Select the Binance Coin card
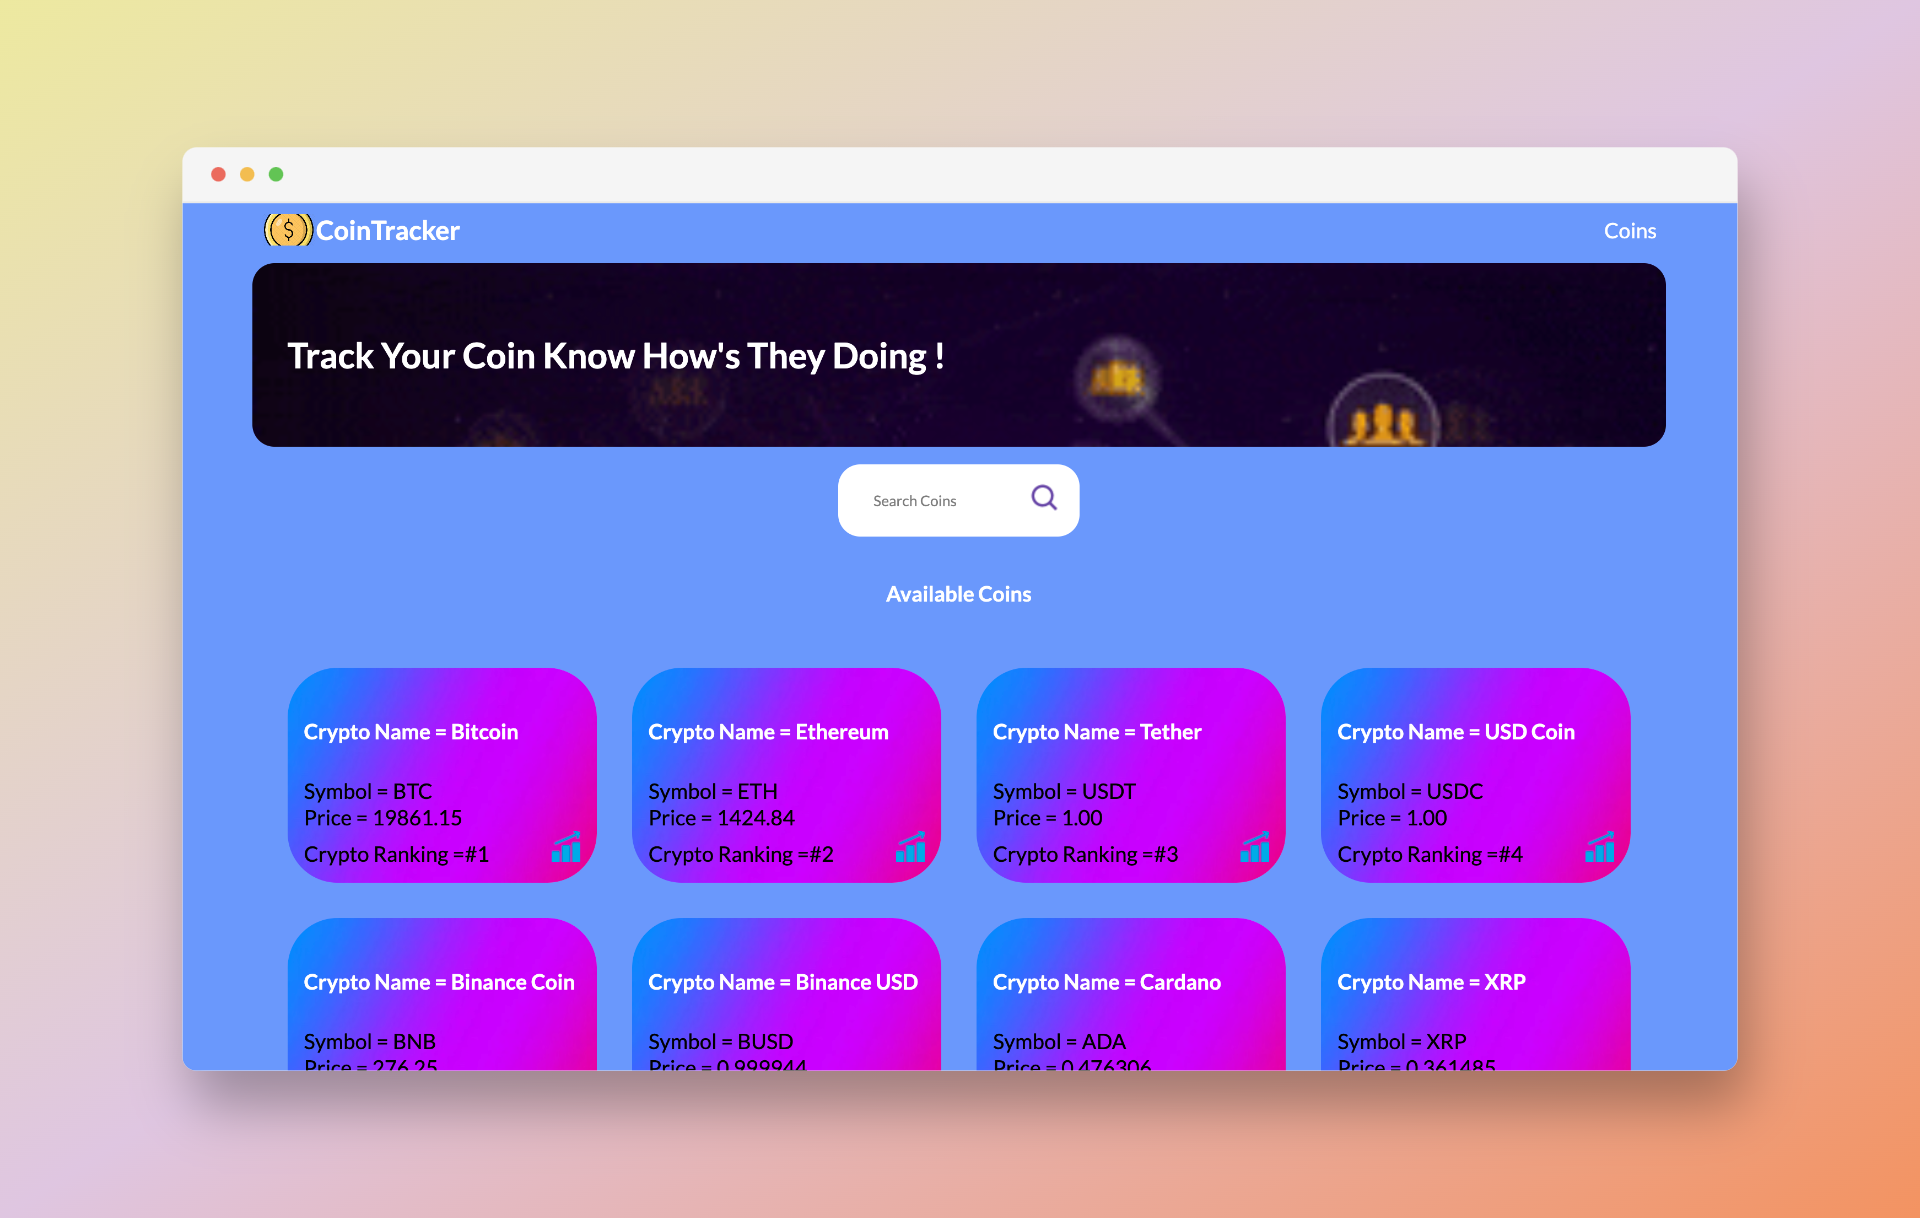 [441, 990]
